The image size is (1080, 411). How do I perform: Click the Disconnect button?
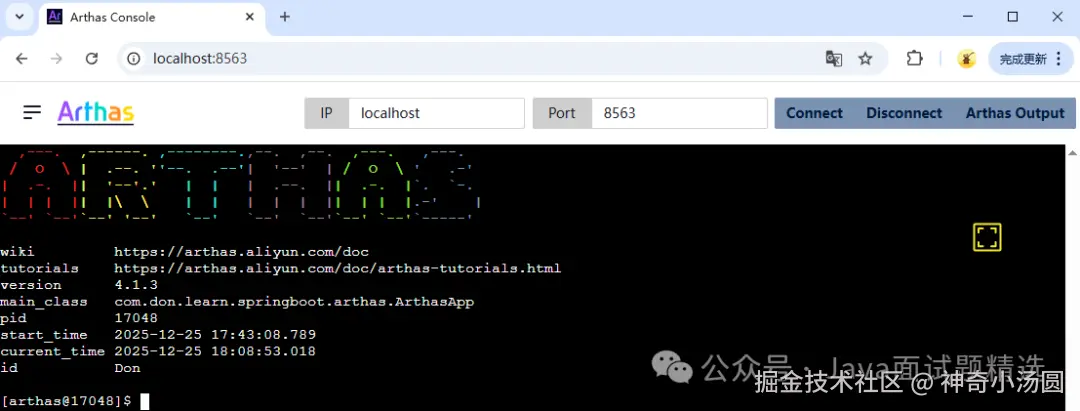pos(904,113)
